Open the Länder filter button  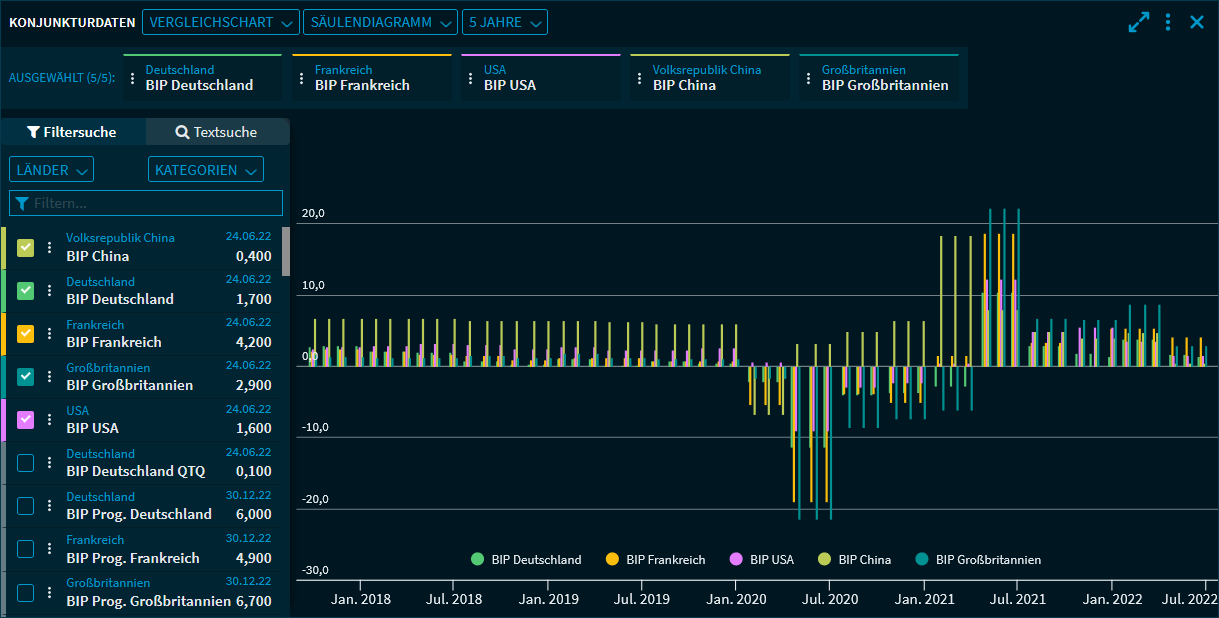(51, 170)
